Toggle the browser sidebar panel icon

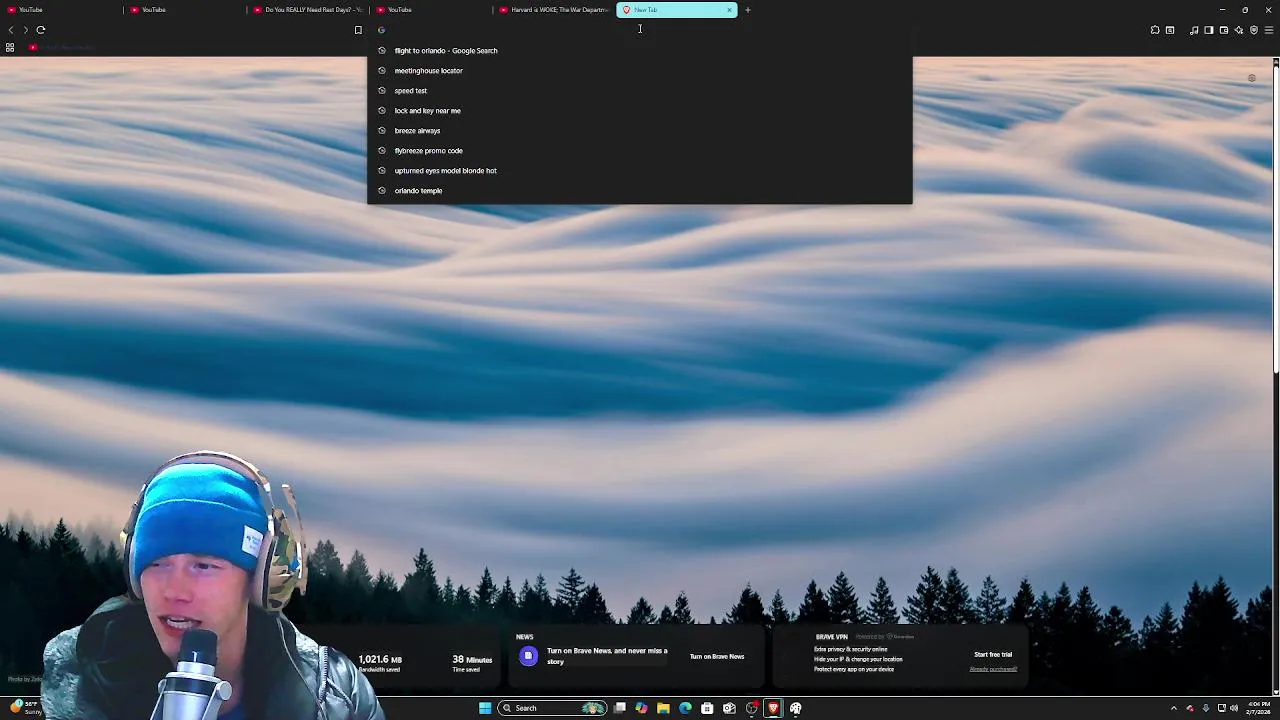(x=1209, y=30)
